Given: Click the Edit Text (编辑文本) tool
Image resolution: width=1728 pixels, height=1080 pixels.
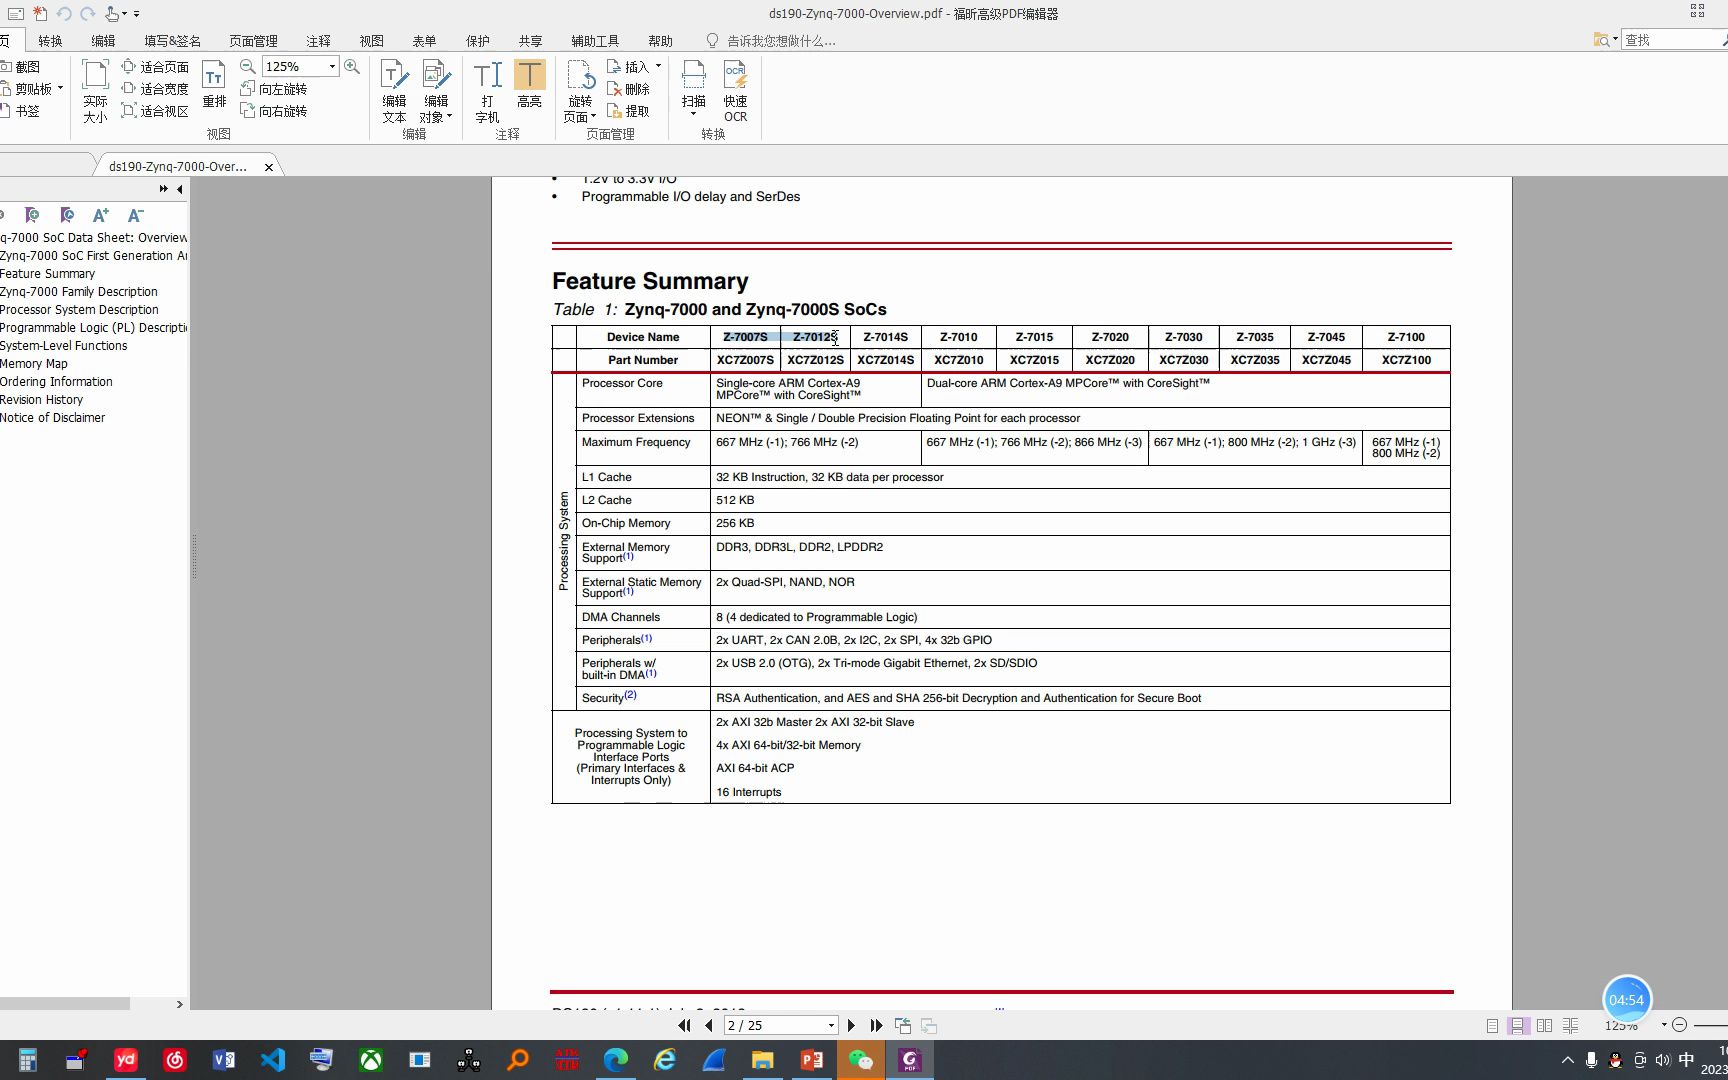Looking at the screenshot, I should point(394,91).
